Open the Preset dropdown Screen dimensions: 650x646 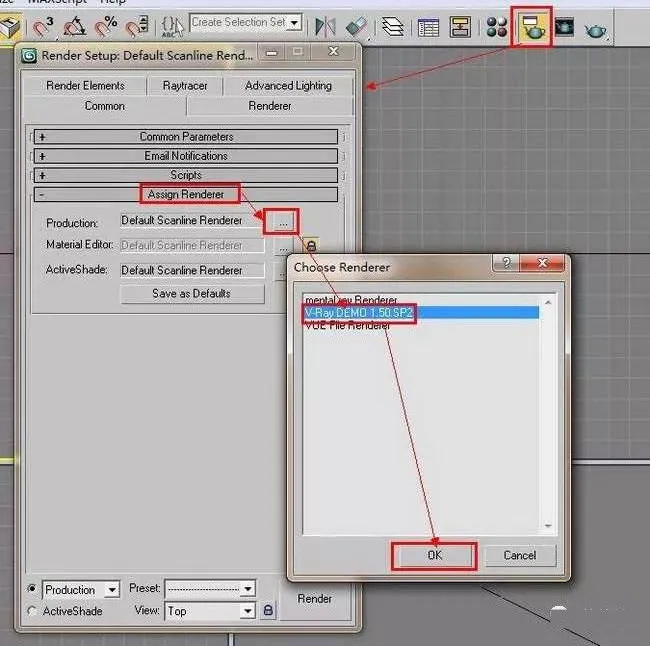247,588
